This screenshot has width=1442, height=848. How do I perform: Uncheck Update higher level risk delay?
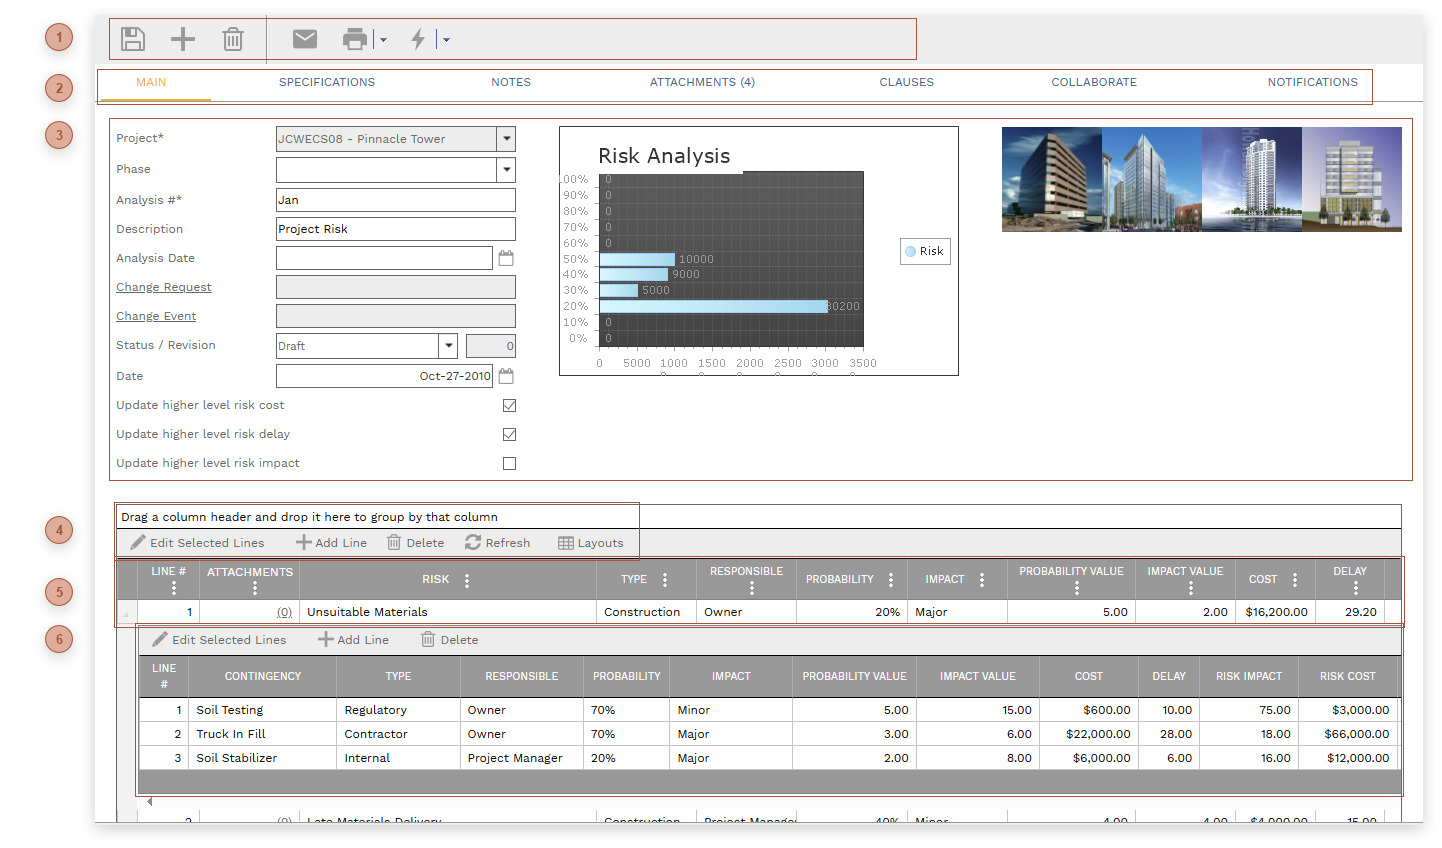tap(509, 434)
